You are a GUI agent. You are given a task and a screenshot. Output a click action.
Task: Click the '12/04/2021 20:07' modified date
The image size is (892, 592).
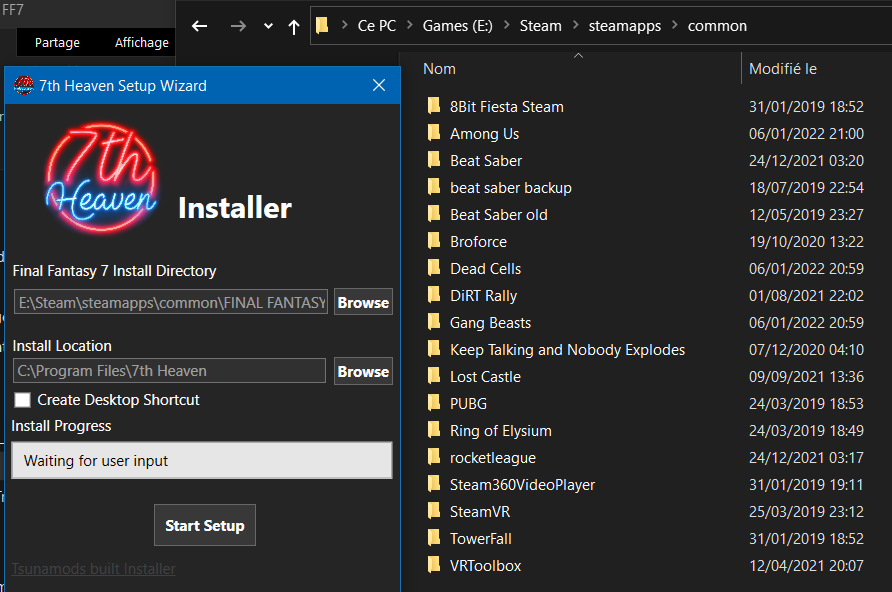806,566
